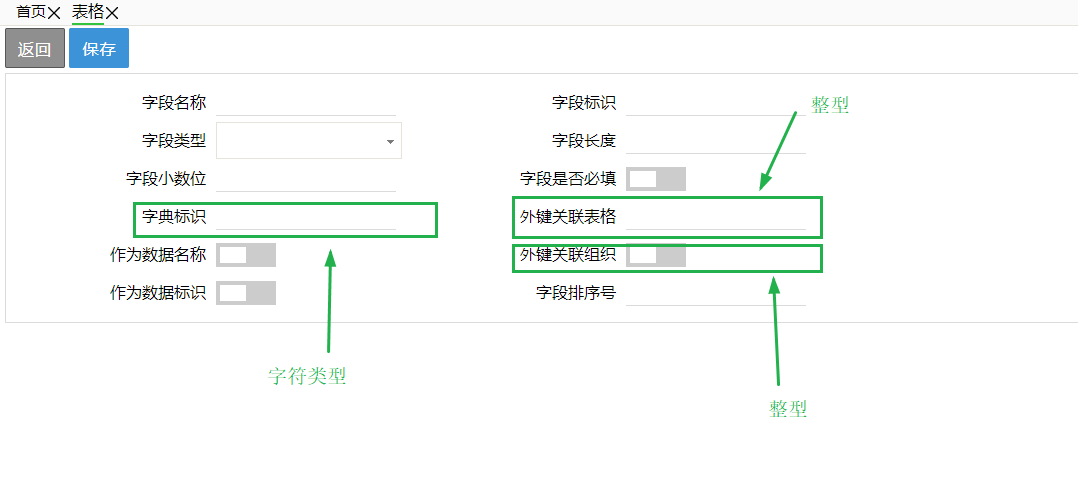Click the 字段小数位 input field
Image resolution: width=1078 pixels, height=493 pixels.
306,179
